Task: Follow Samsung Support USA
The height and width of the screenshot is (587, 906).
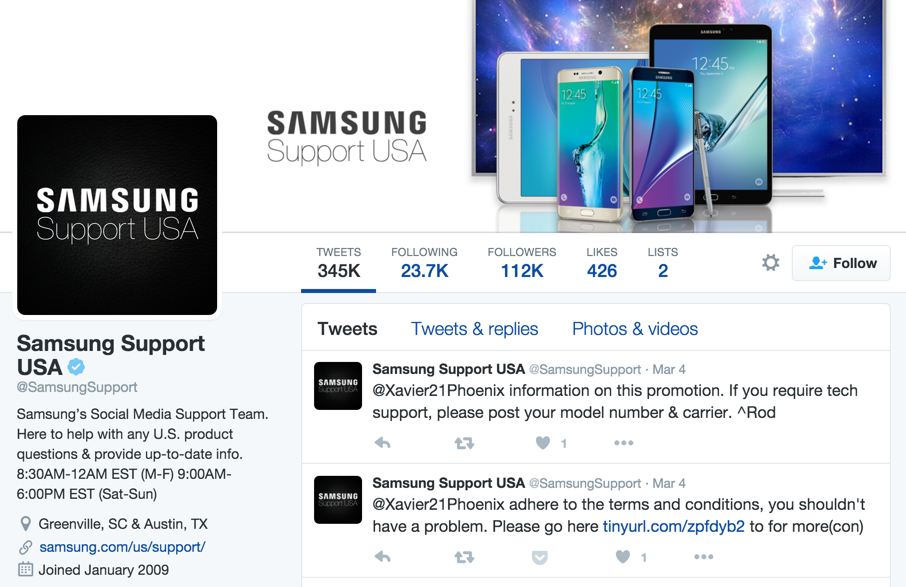Action: (841, 263)
